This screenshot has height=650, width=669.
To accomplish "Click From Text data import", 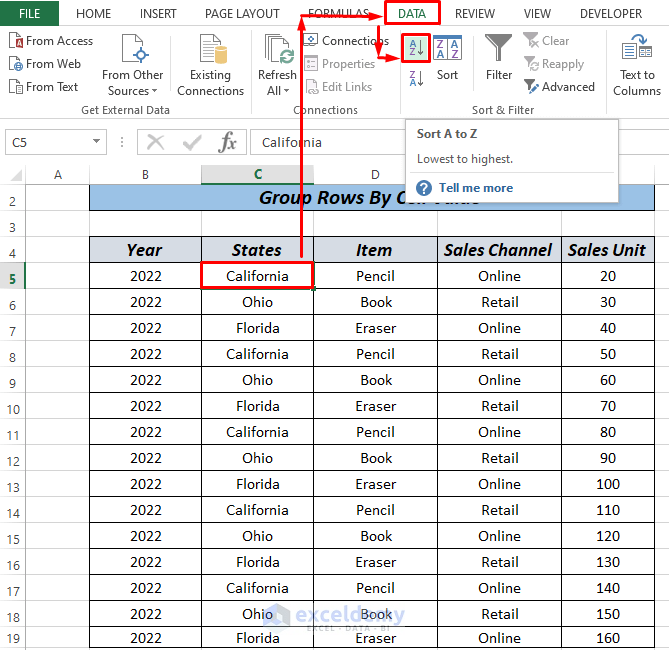I will click(44, 87).
